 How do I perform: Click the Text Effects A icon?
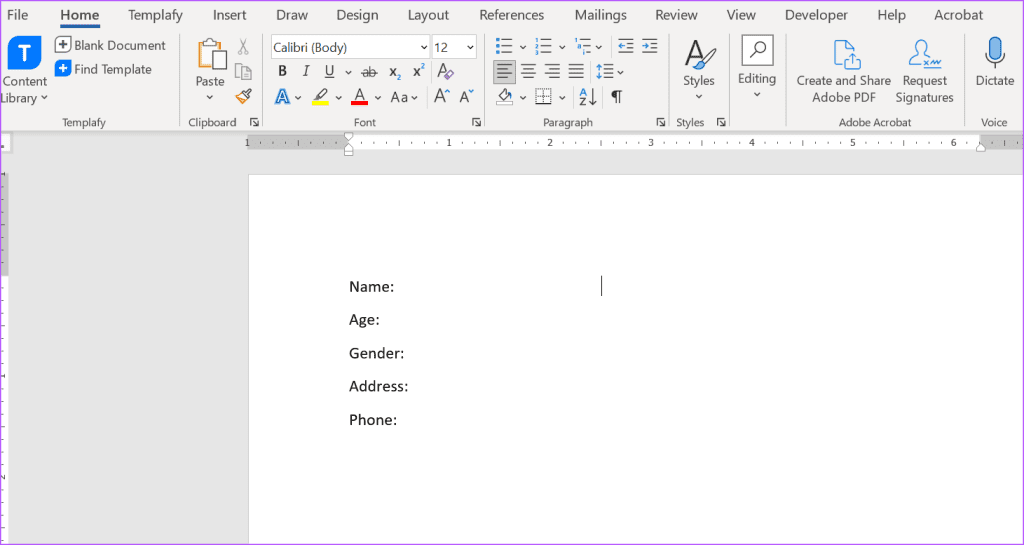(x=282, y=97)
